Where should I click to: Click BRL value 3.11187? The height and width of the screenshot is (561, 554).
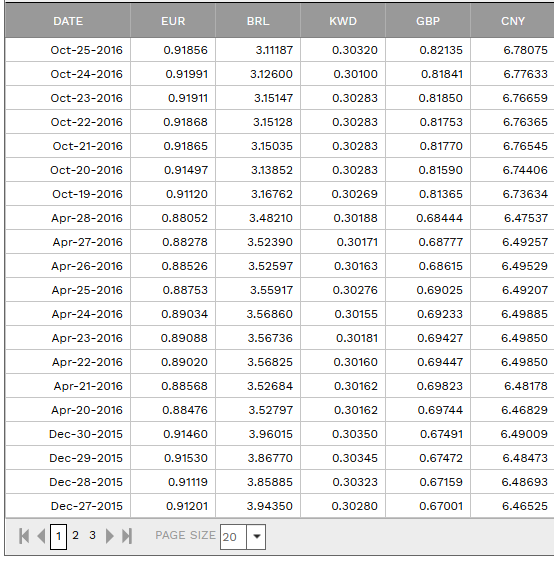click(274, 50)
